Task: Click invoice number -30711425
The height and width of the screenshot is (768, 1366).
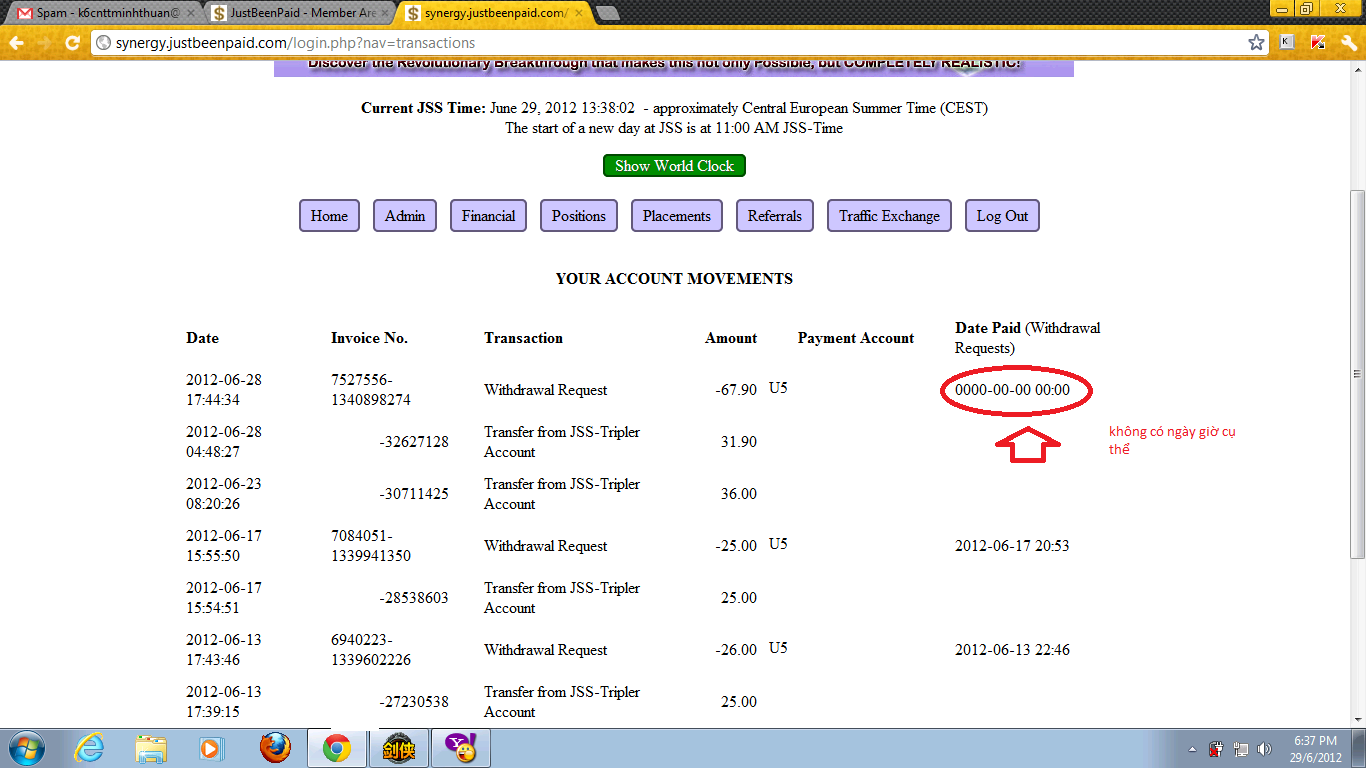Action: tap(414, 494)
